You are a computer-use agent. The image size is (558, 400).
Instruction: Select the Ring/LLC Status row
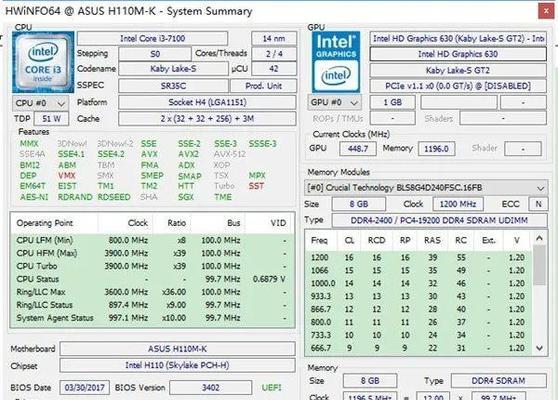153,305
